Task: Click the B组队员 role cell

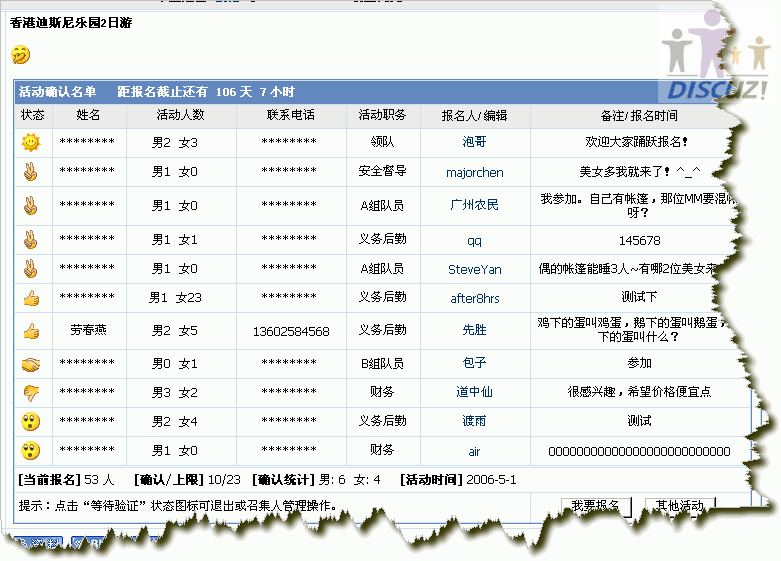Action: point(382,363)
